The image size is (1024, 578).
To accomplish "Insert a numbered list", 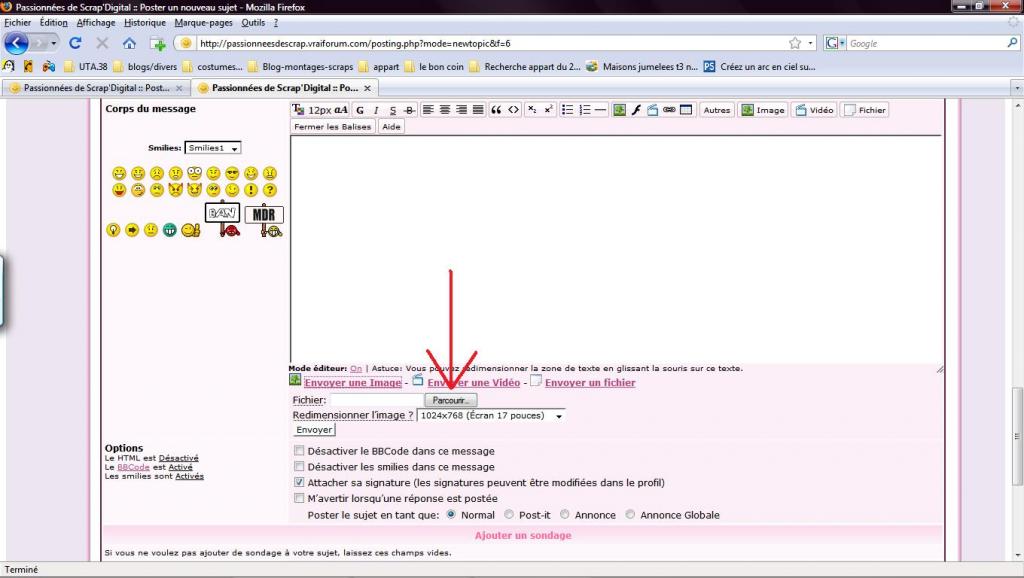I will point(584,110).
